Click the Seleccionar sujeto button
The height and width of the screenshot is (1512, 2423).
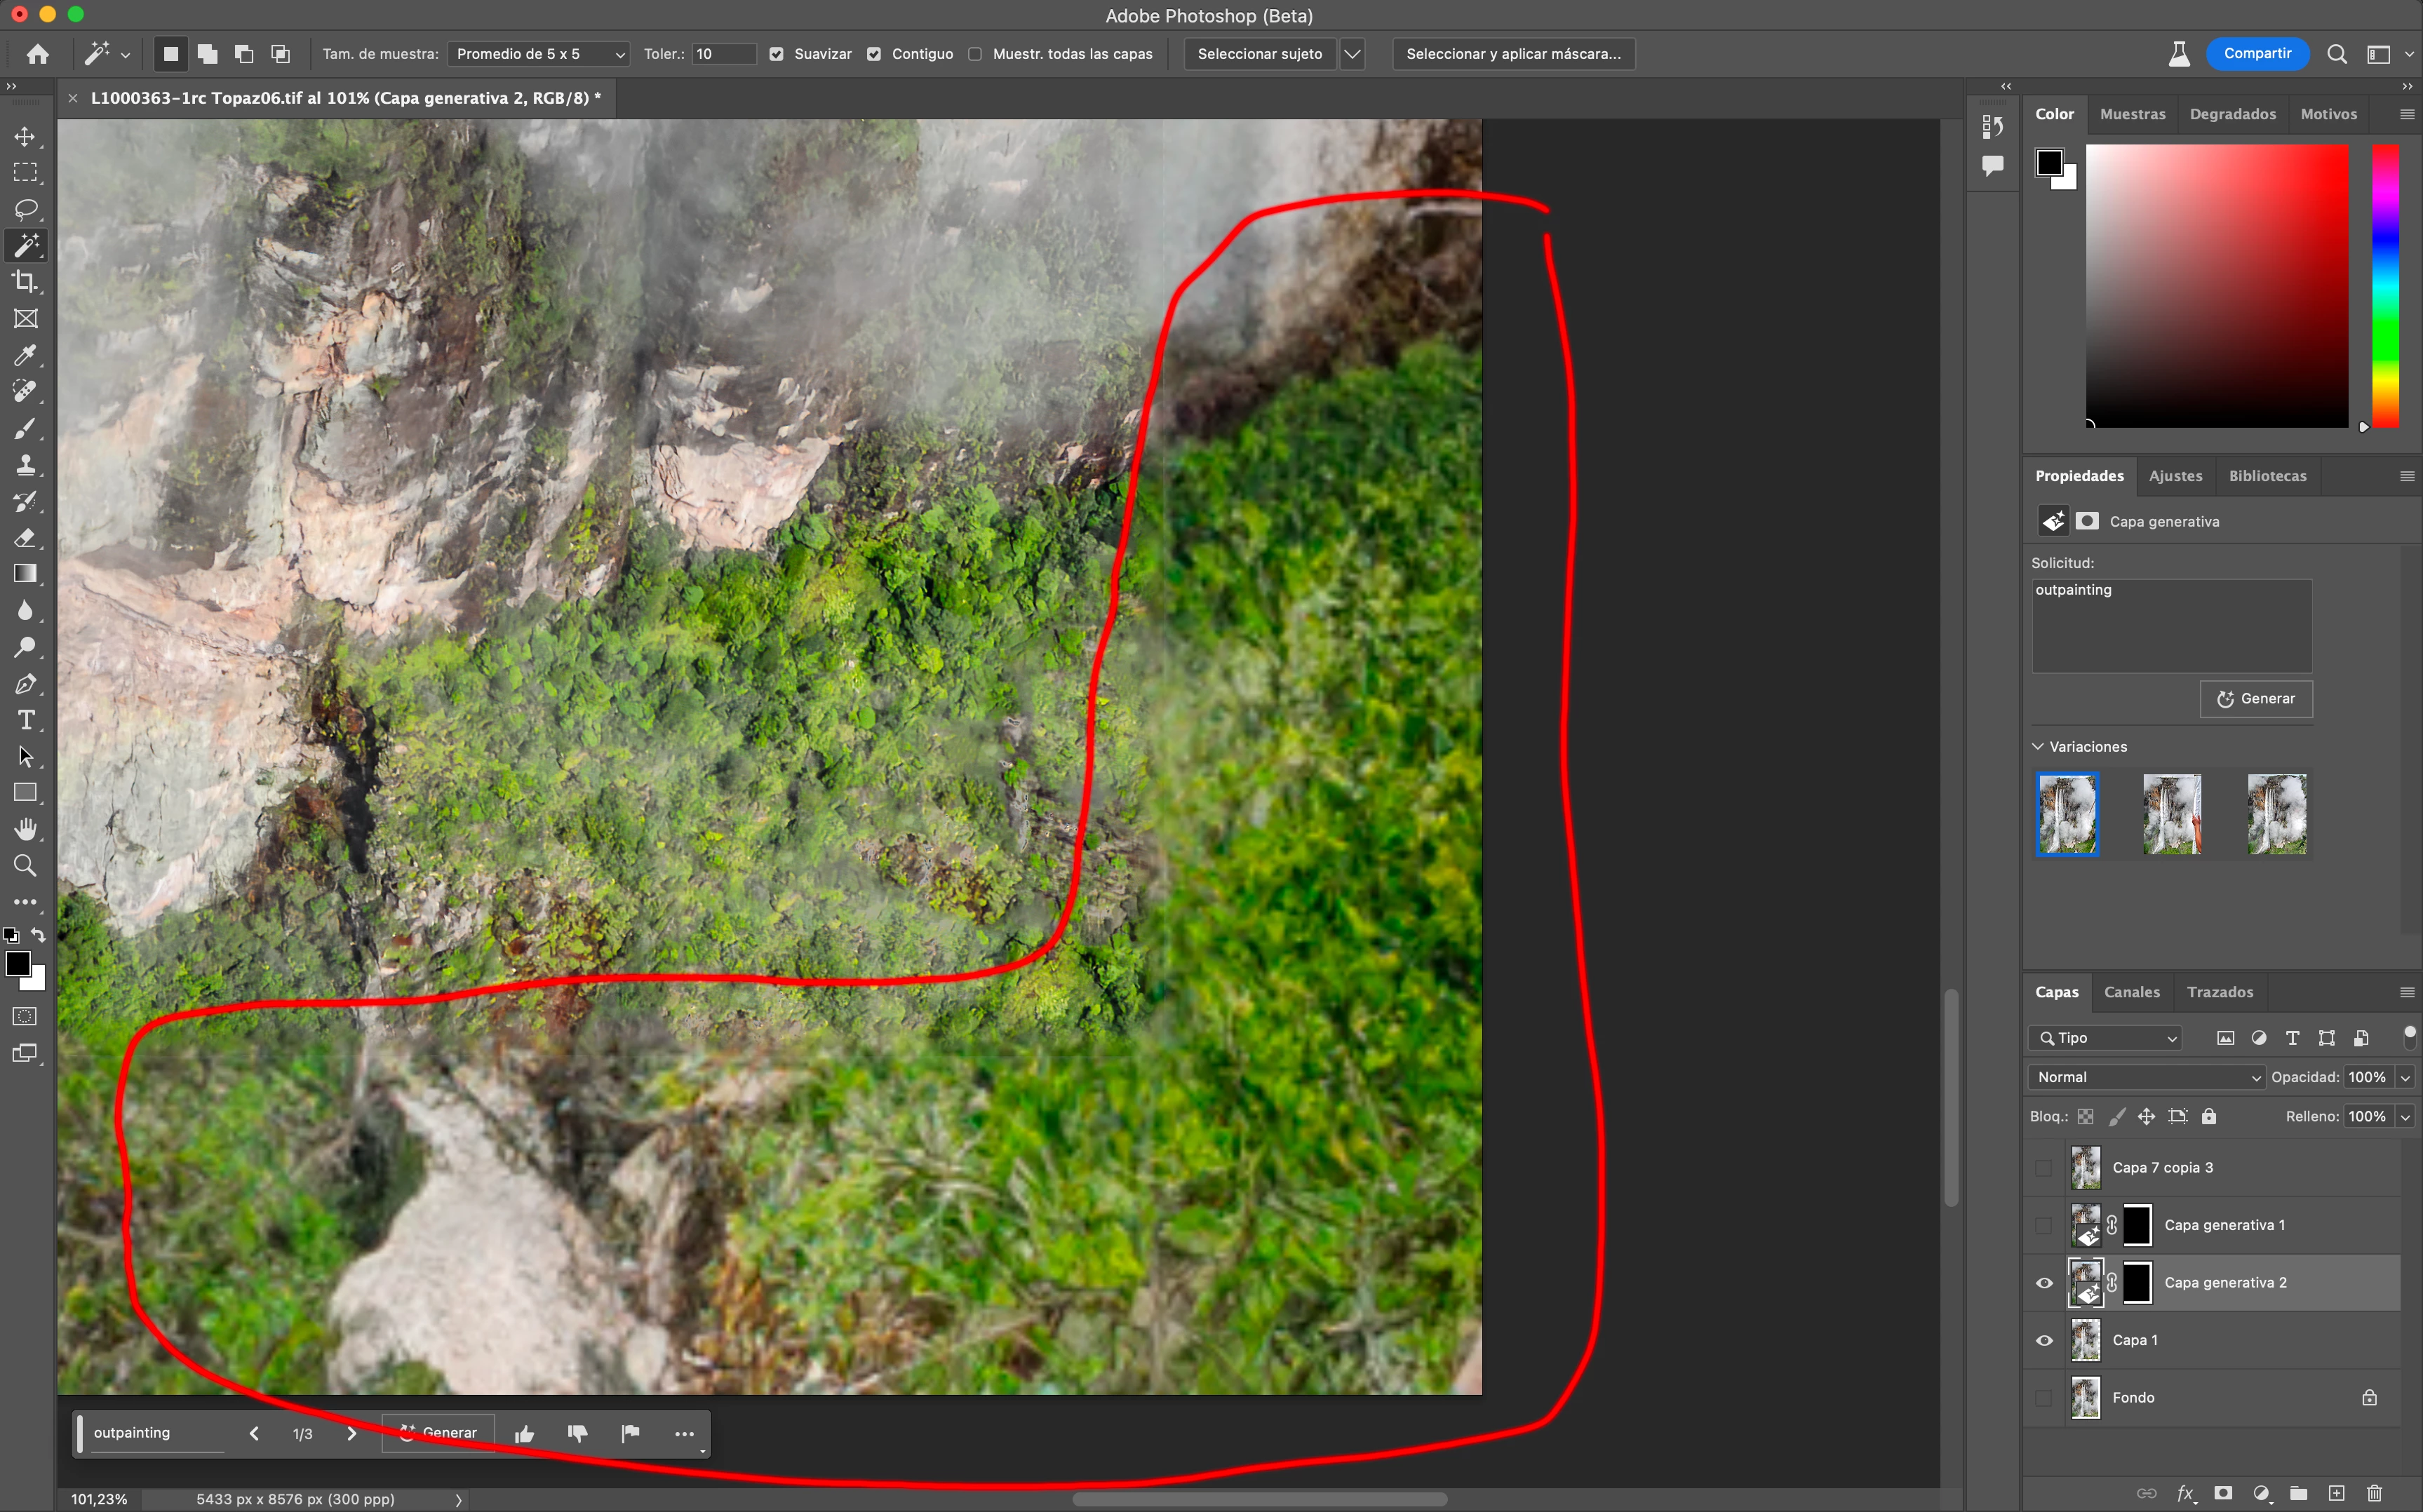point(1259,54)
